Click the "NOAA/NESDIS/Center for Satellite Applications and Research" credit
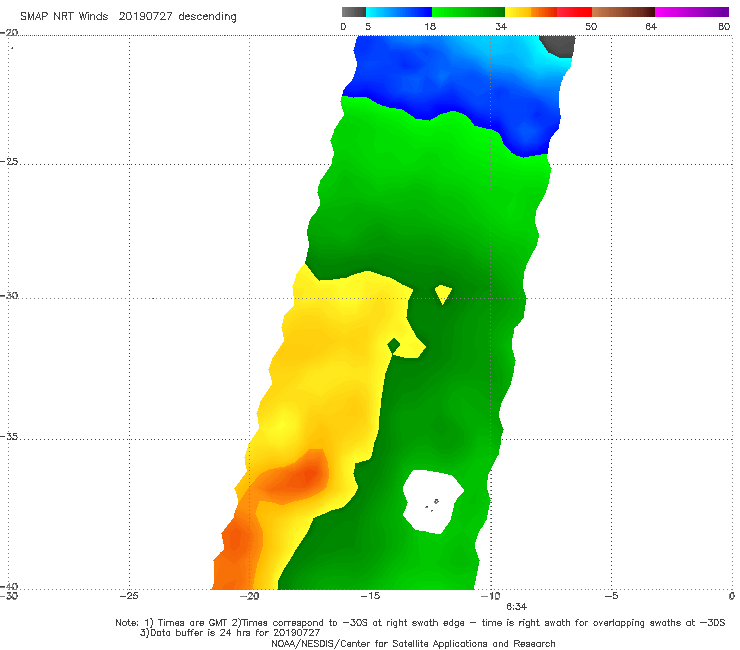Viewport: 740px width, 650px height. click(413, 643)
